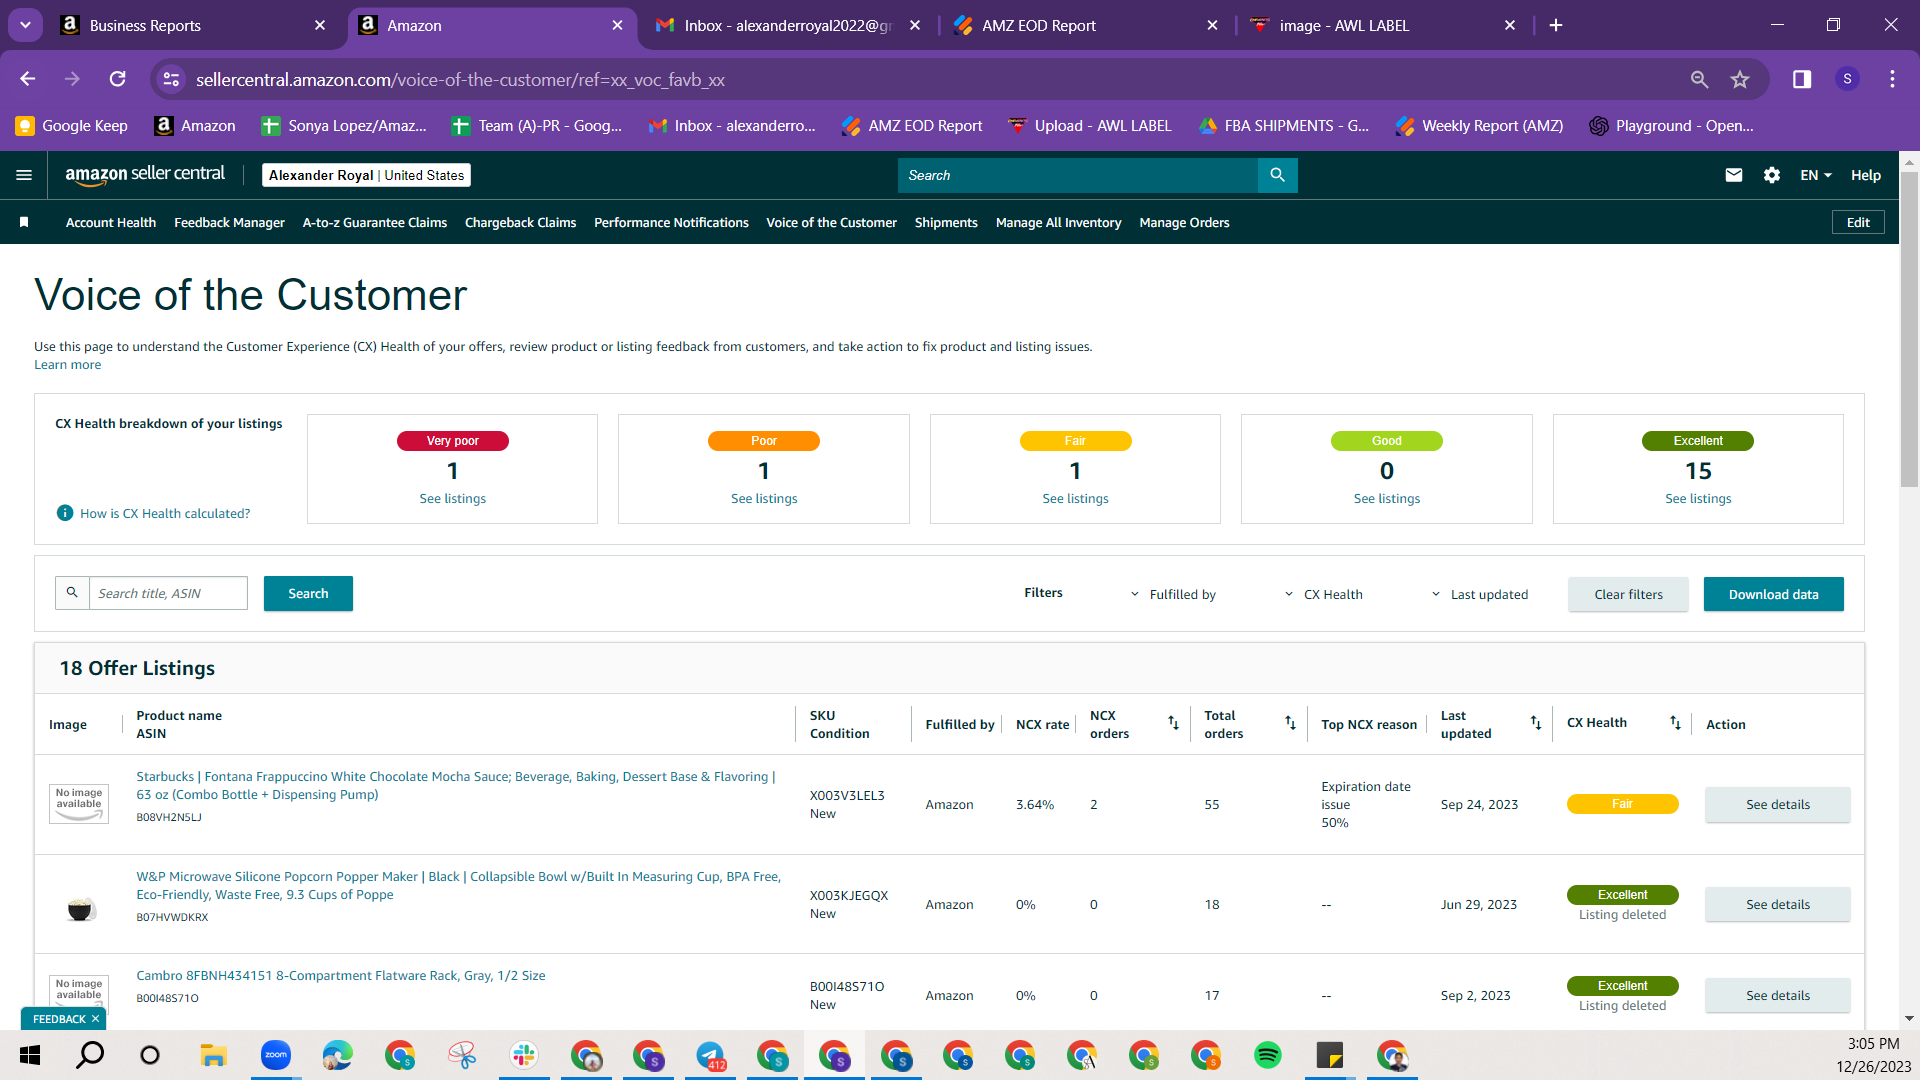The image size is (1920, 1080).
Task: Click the Clear filters button
Action: (x=1628, y=594)
